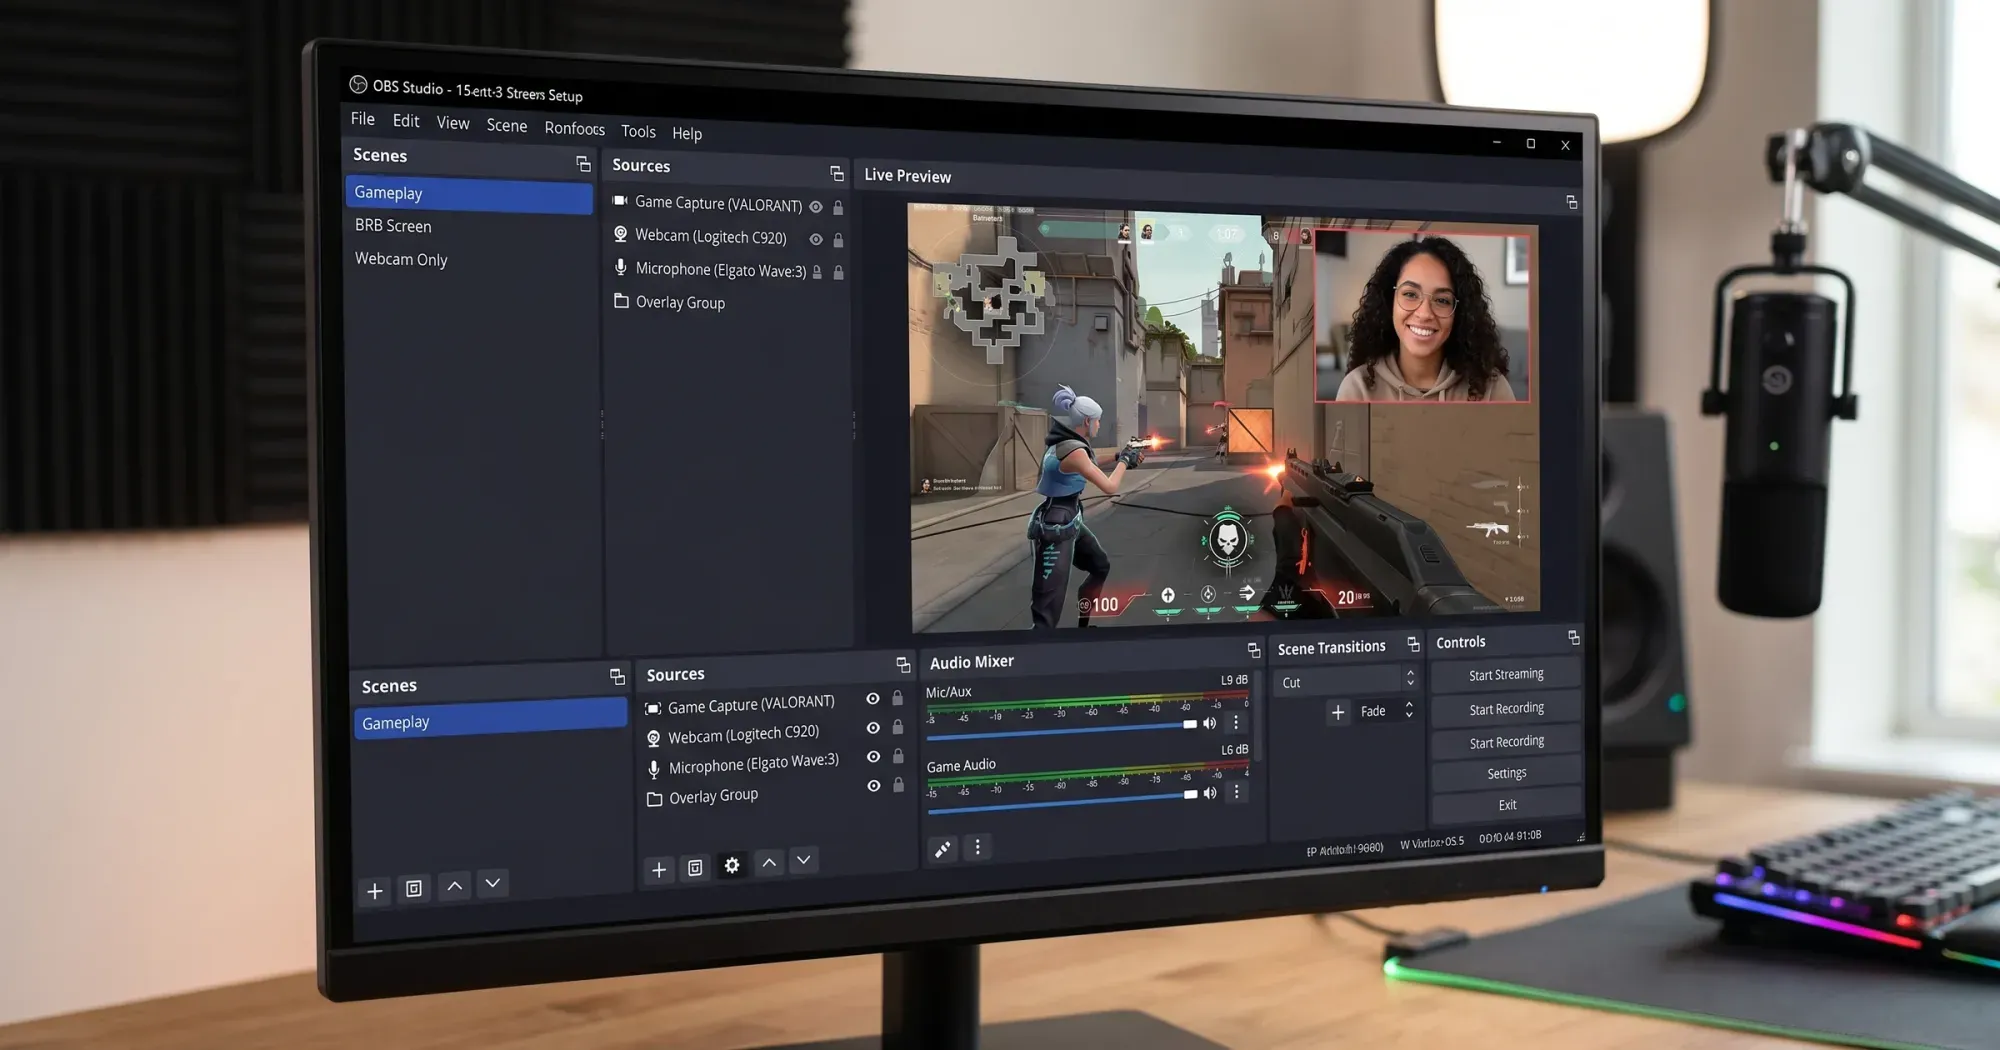Open Settings from Controls panel
The image size is (2000, 1050).
pyautogui.click(x=1506, y=773)
